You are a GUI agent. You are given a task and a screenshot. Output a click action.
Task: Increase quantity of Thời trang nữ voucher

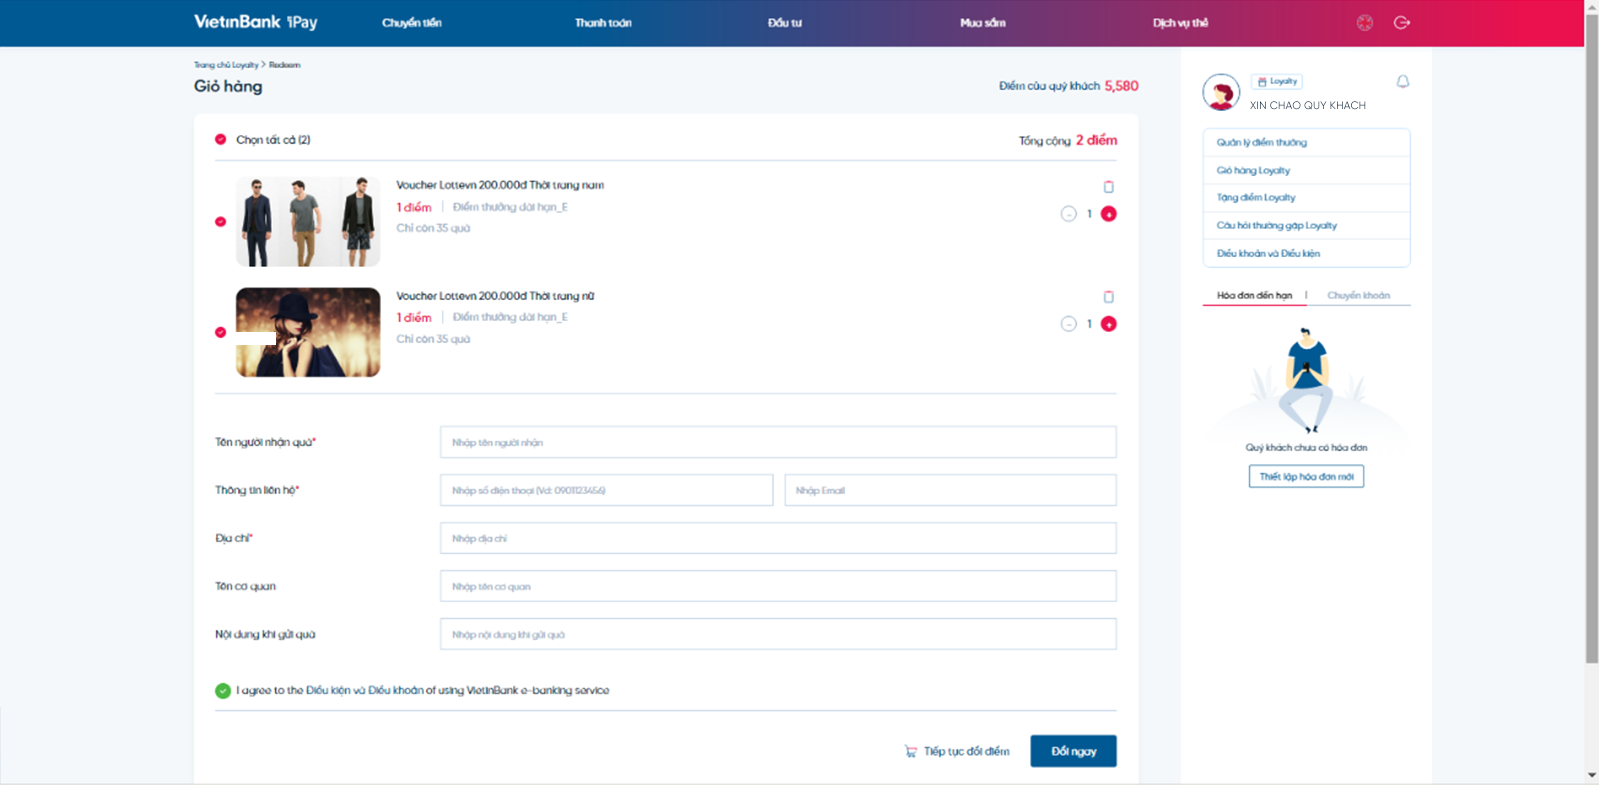pos(1108,324)
